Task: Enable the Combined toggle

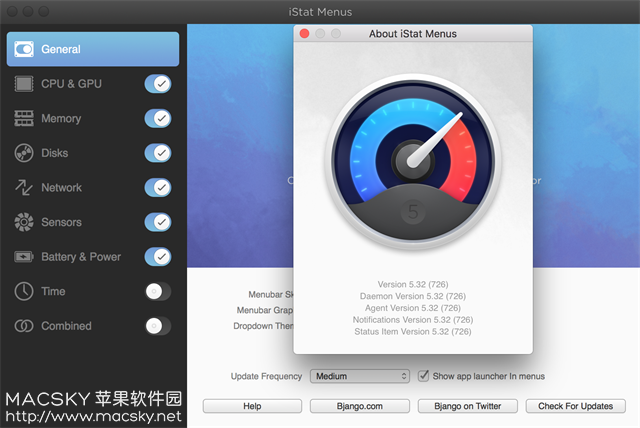Action: (x=158, y=326)
